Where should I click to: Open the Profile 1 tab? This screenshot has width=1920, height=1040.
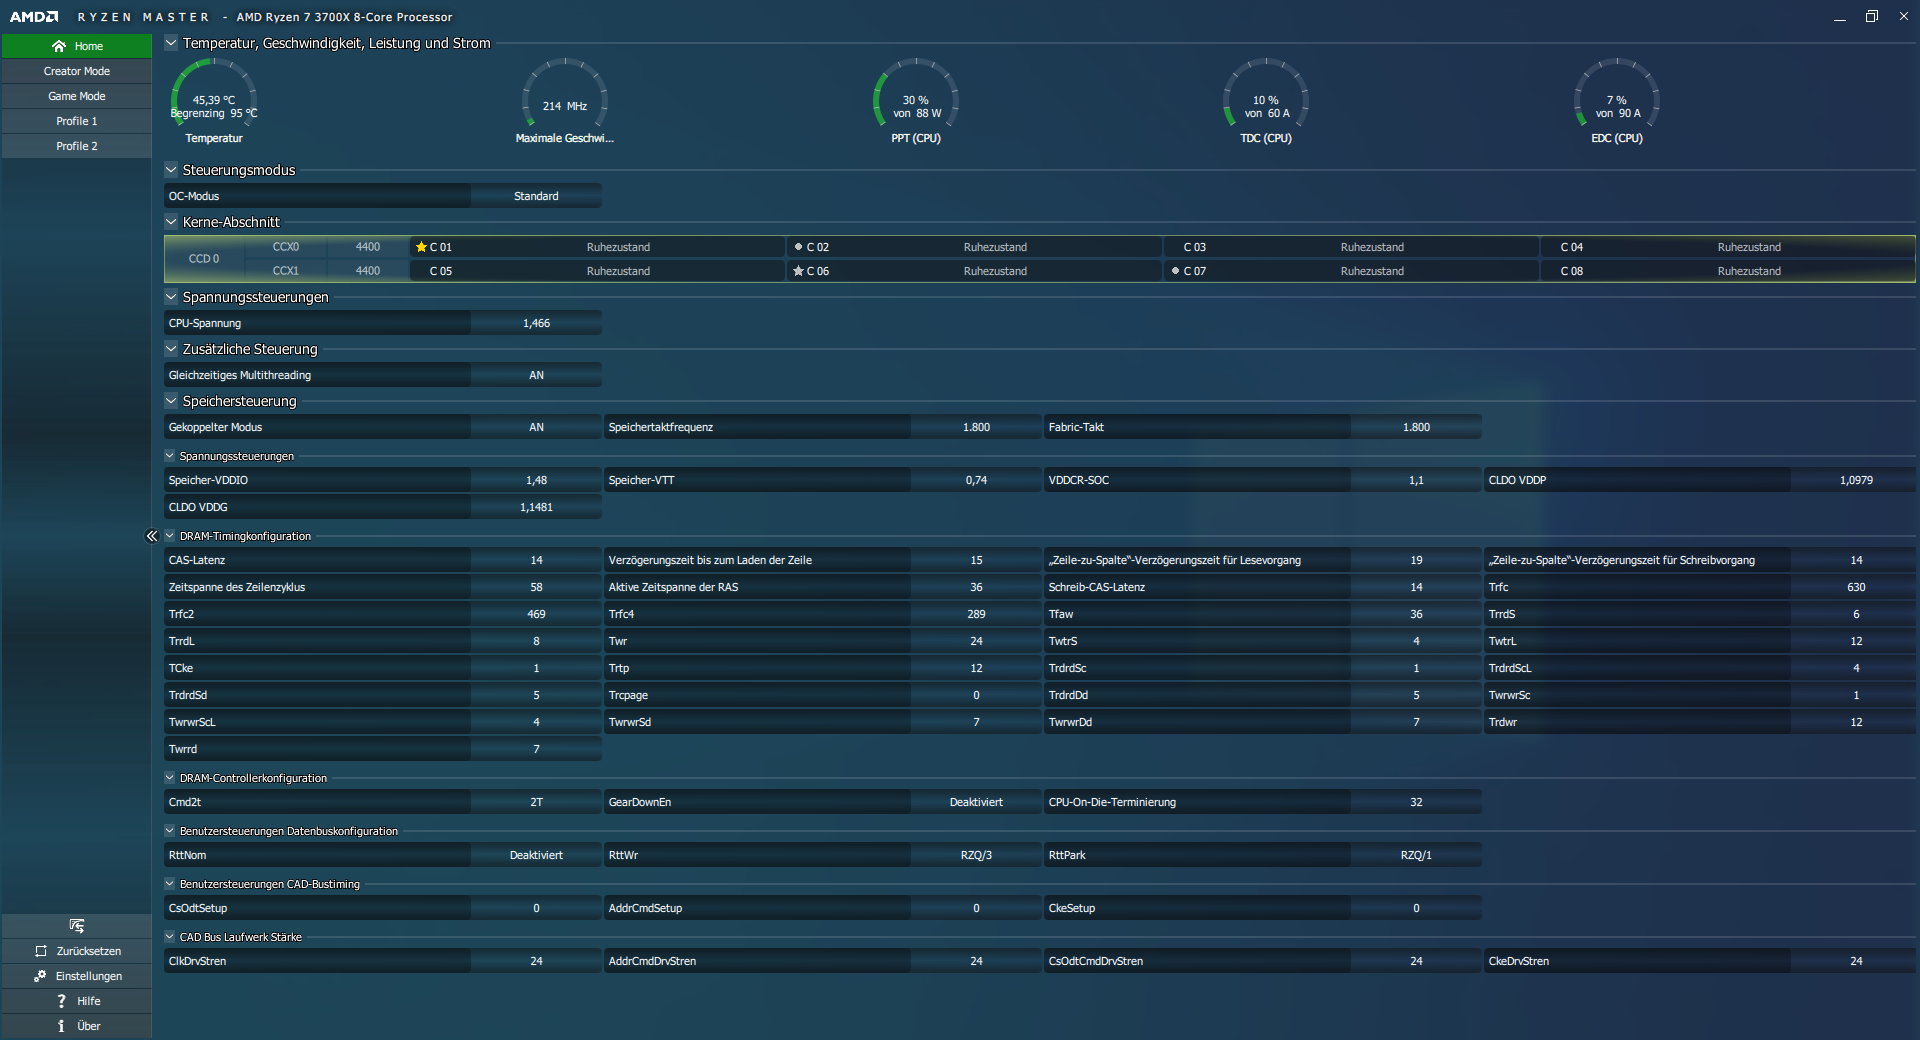(x=77, y=121)
